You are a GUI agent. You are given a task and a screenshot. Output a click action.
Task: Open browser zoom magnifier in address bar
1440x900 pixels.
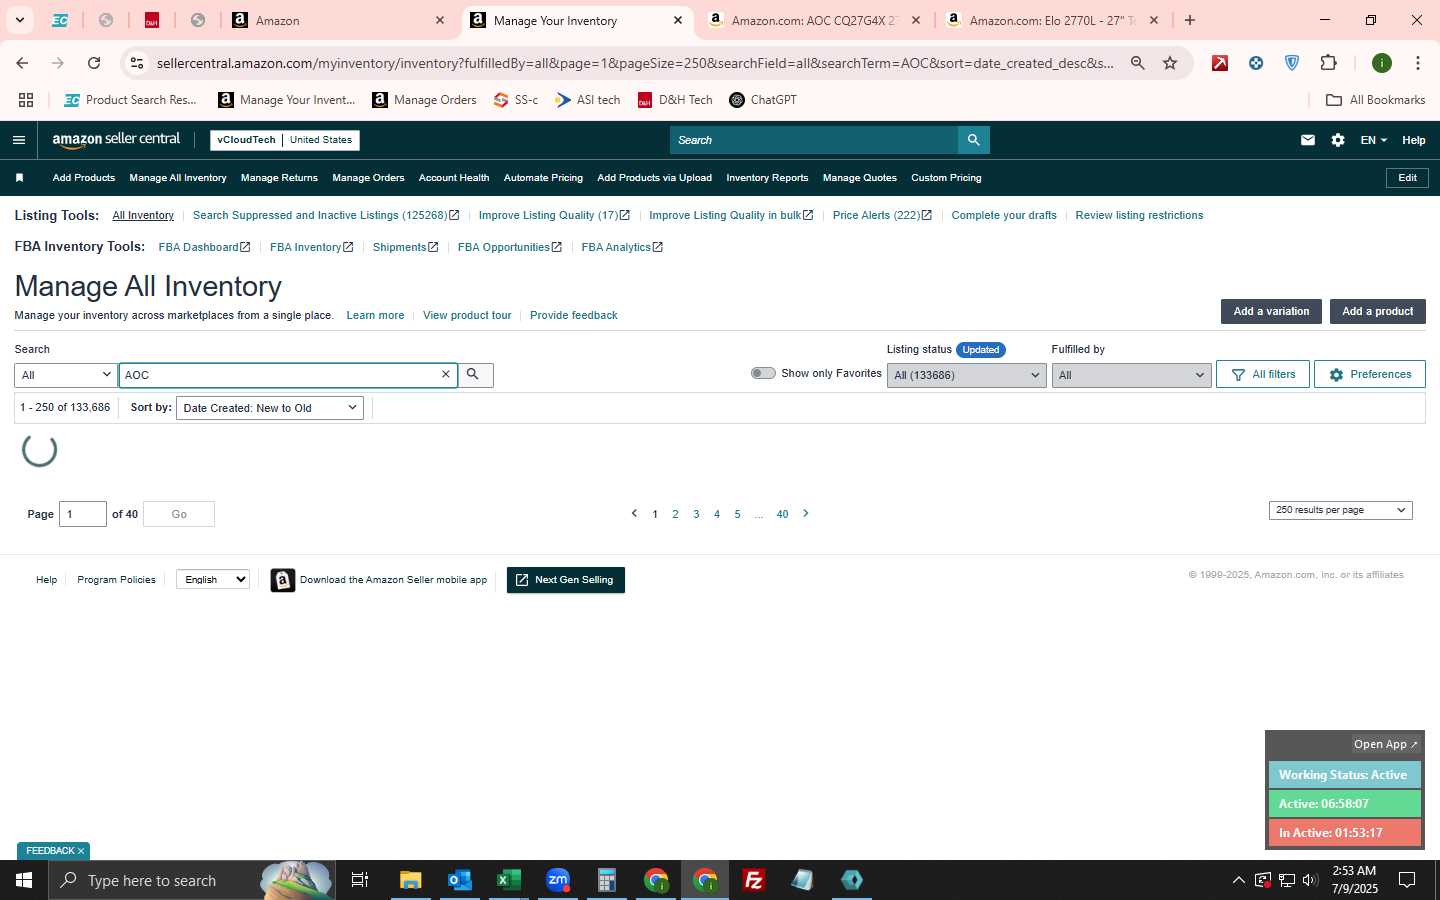pos(1138,63)
